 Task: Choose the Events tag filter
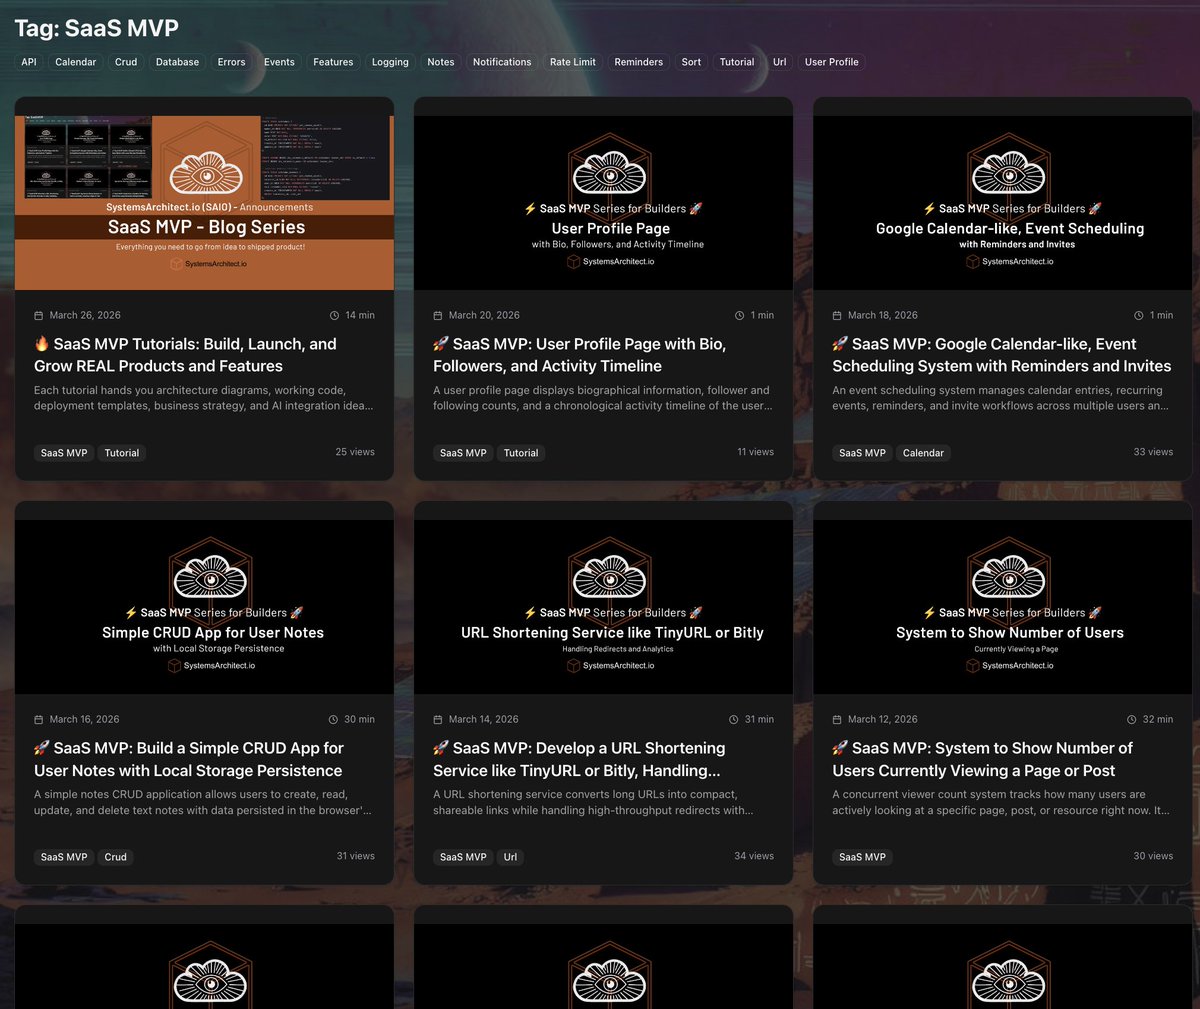click(279, 62)
